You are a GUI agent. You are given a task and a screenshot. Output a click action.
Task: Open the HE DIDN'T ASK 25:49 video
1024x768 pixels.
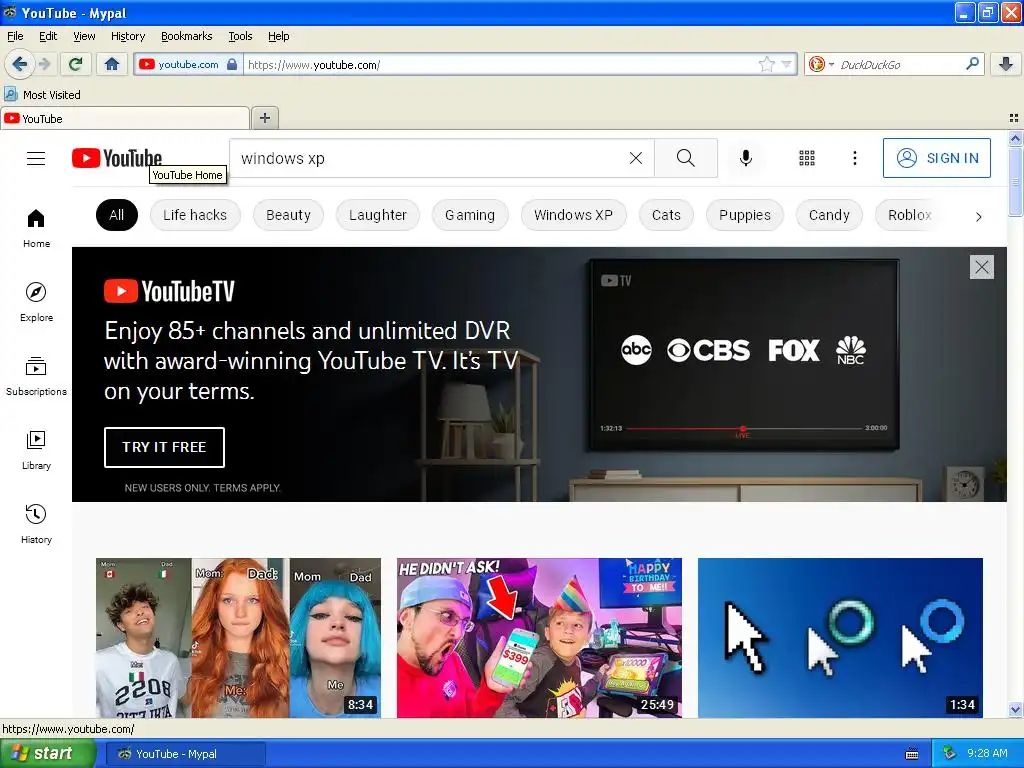click(x=539, y=638)
